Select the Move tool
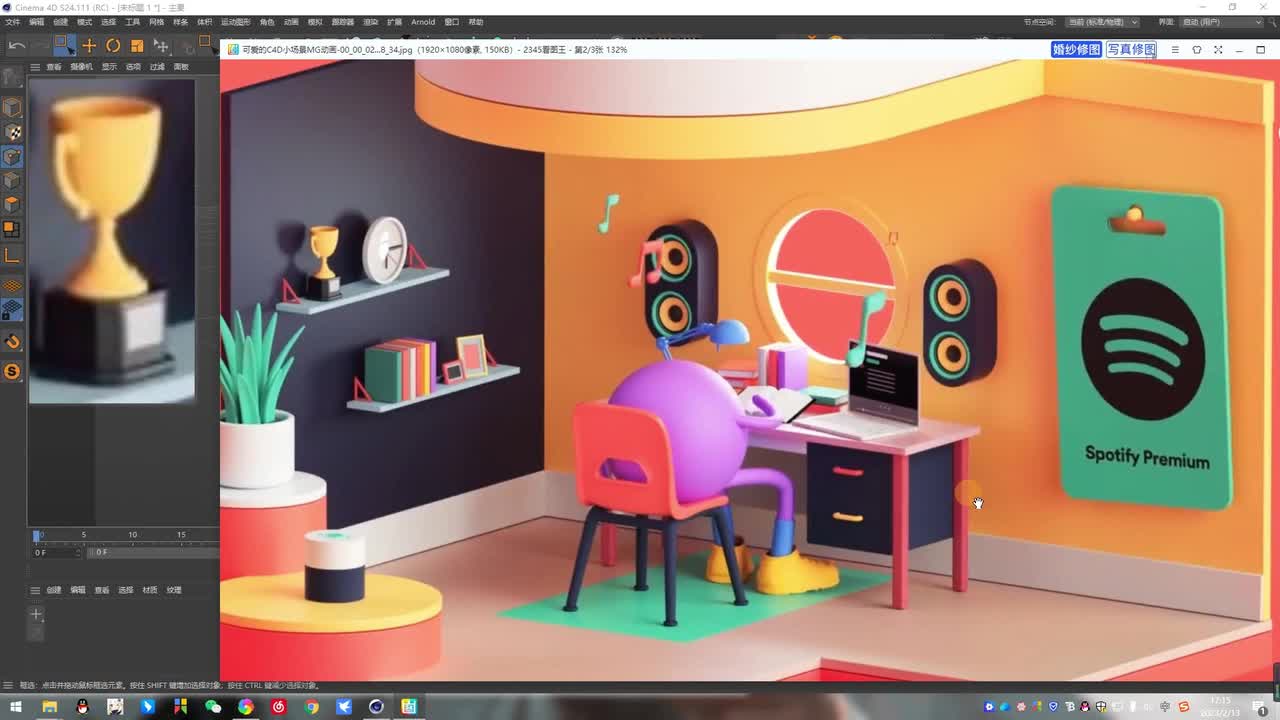Viewport: 1280px width, 720px height. [89, 45]
